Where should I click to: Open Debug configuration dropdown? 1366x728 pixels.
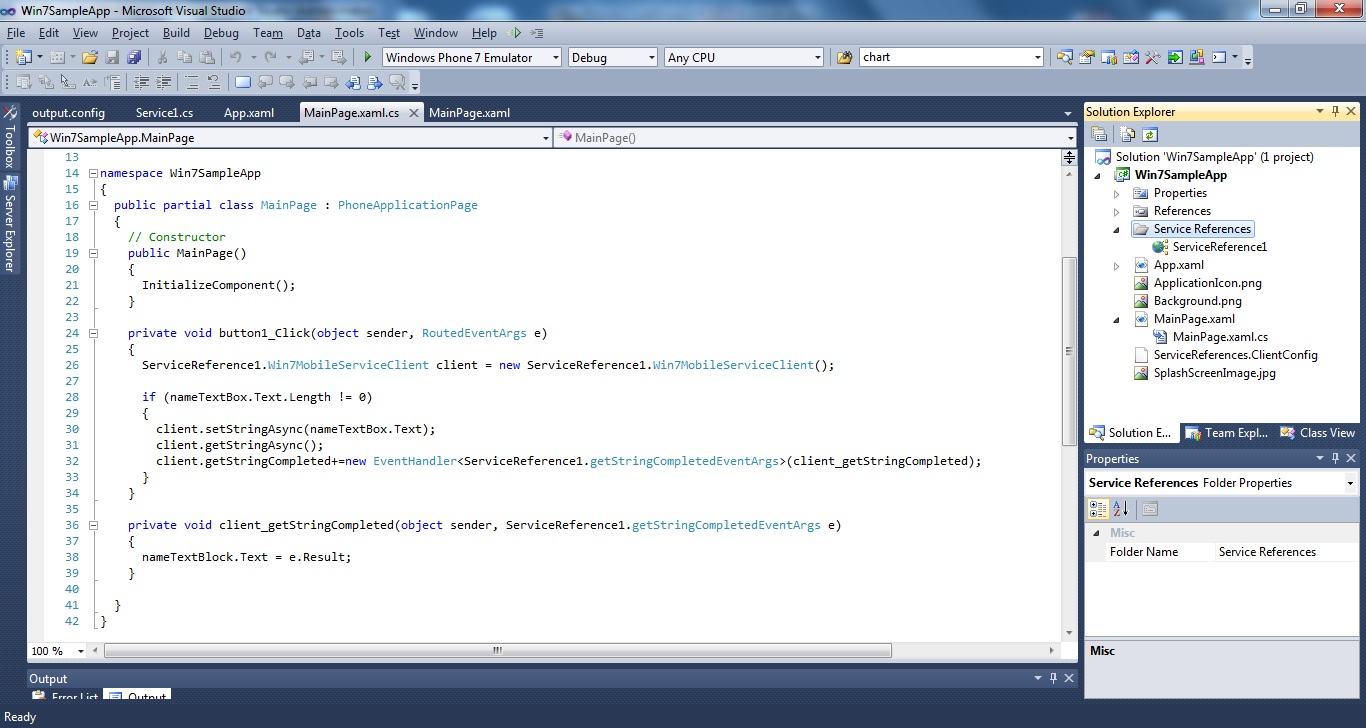651,58
